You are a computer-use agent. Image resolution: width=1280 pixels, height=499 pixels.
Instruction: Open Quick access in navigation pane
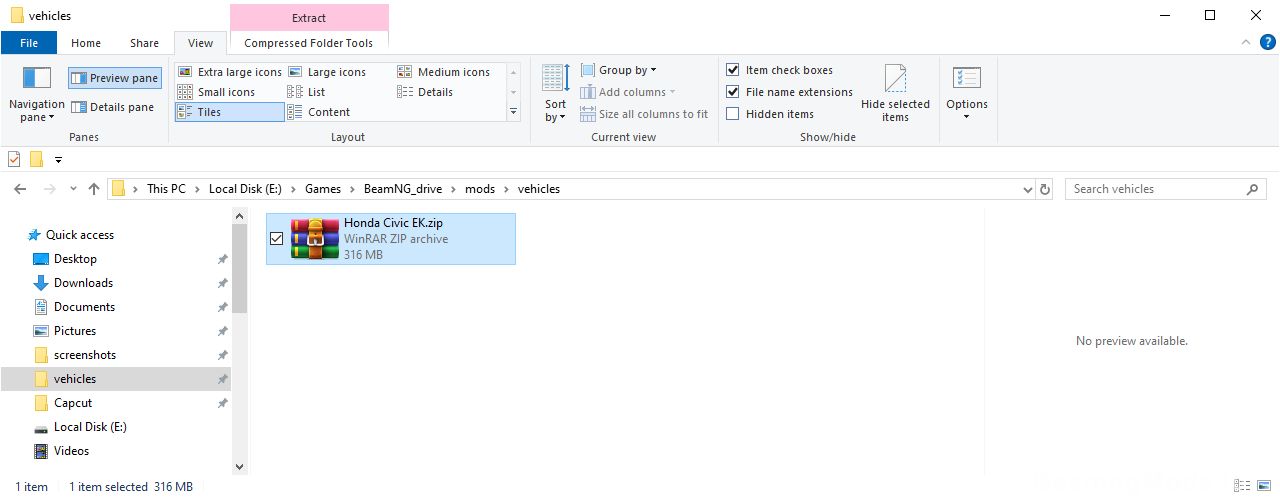[80, 235]
